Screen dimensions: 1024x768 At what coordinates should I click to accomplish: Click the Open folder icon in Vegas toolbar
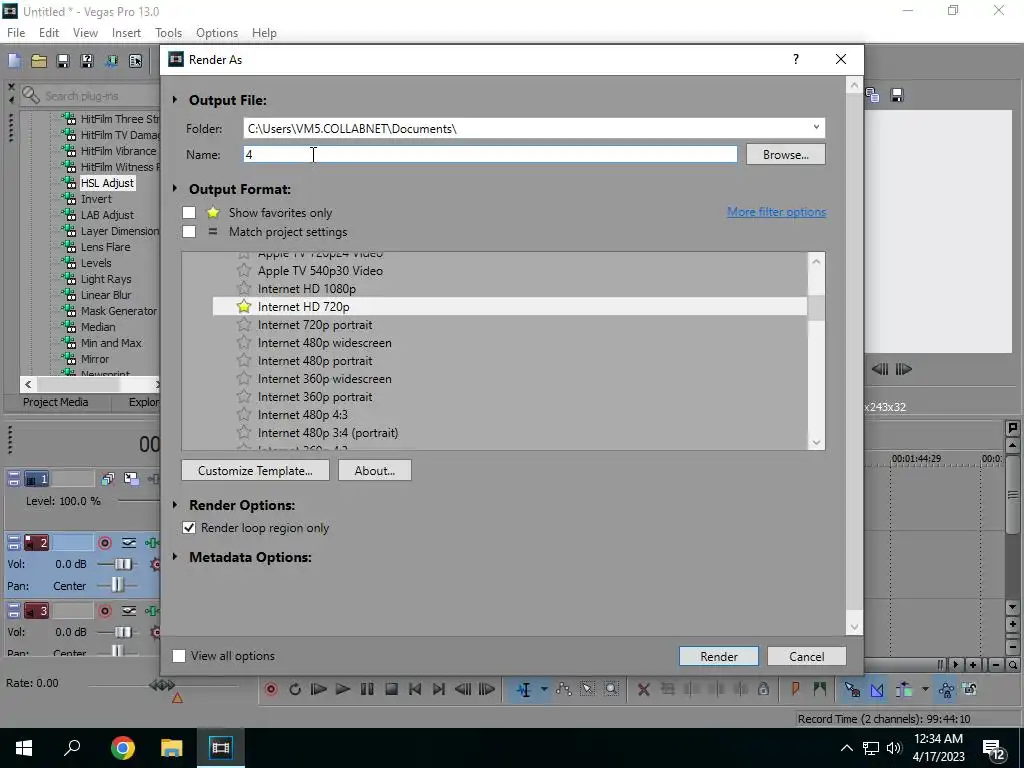(x=39, y=61)
